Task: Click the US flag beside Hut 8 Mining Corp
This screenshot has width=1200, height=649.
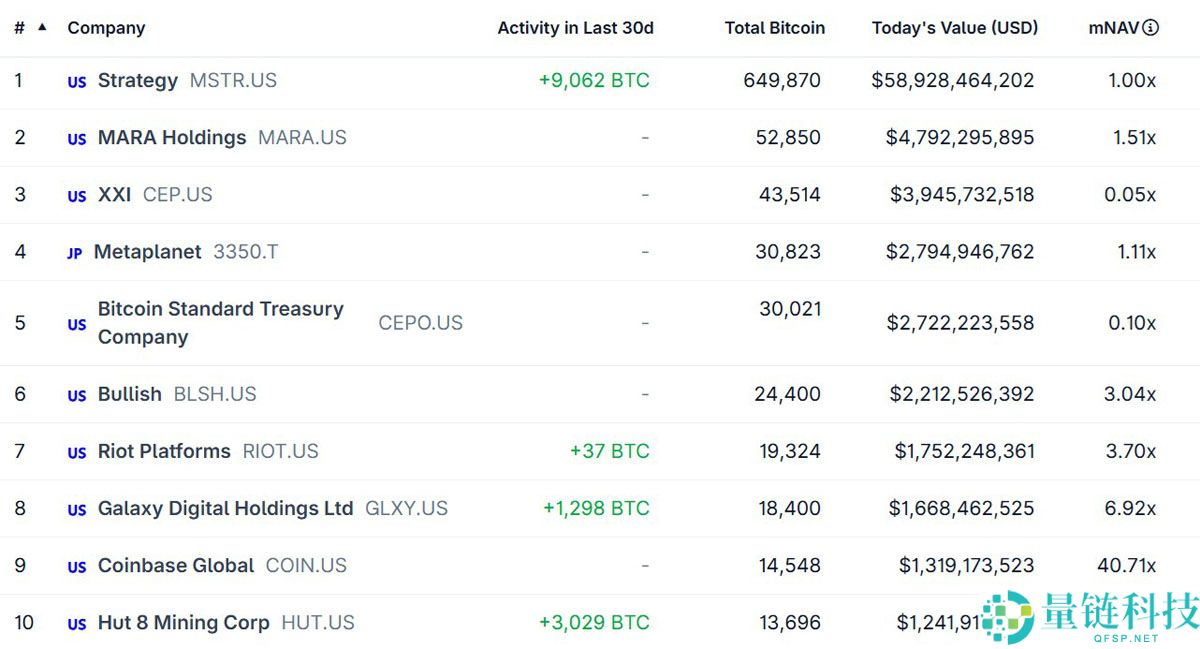Action: (x=76, y=624)
